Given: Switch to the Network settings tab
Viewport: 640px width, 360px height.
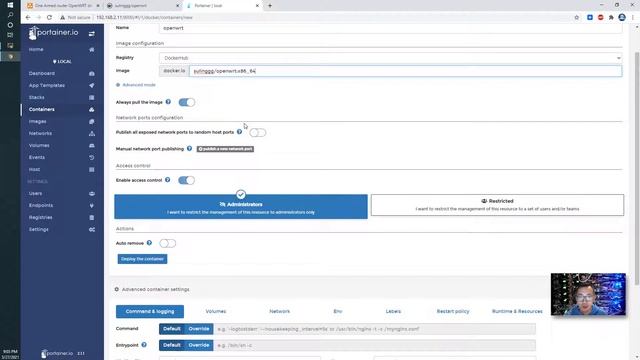Looking at the screenshot, I should [280, 311].
